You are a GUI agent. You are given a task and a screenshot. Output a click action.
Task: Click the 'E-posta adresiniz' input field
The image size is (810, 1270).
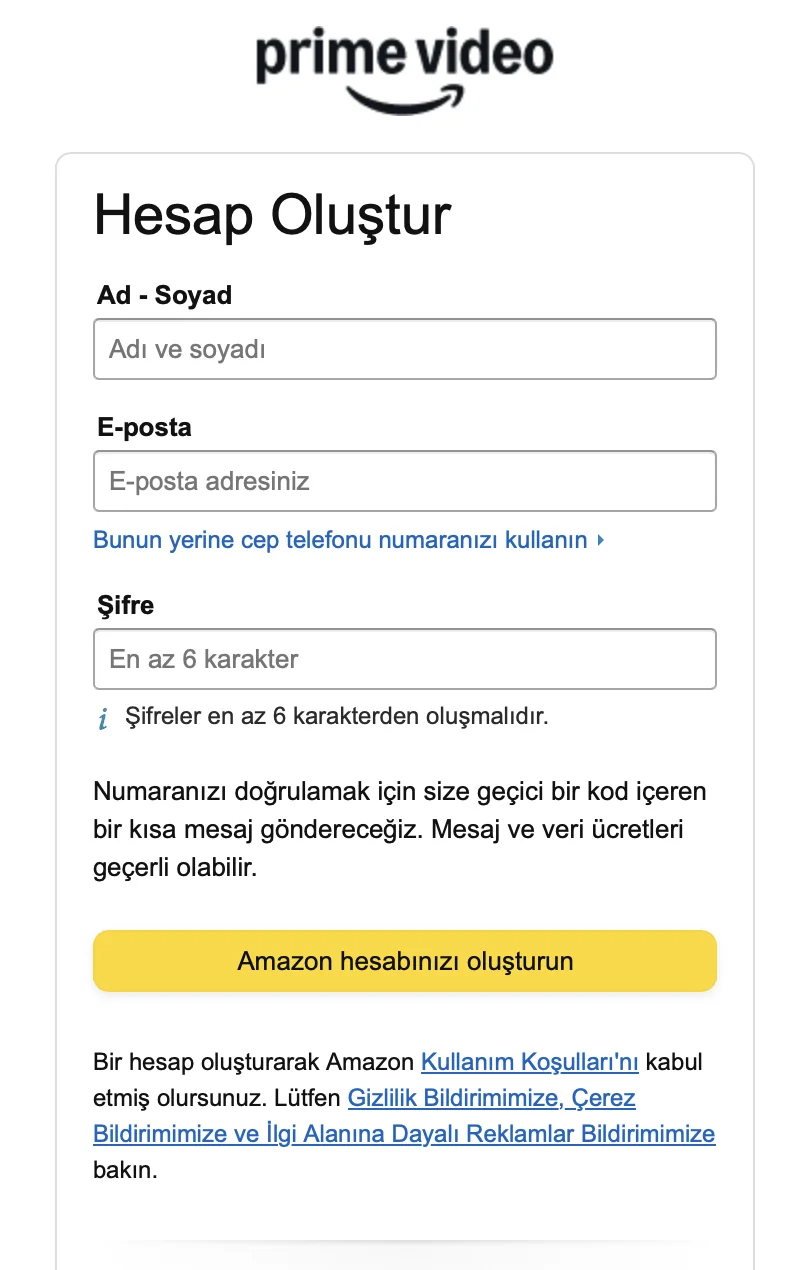(x=405, y=481)
